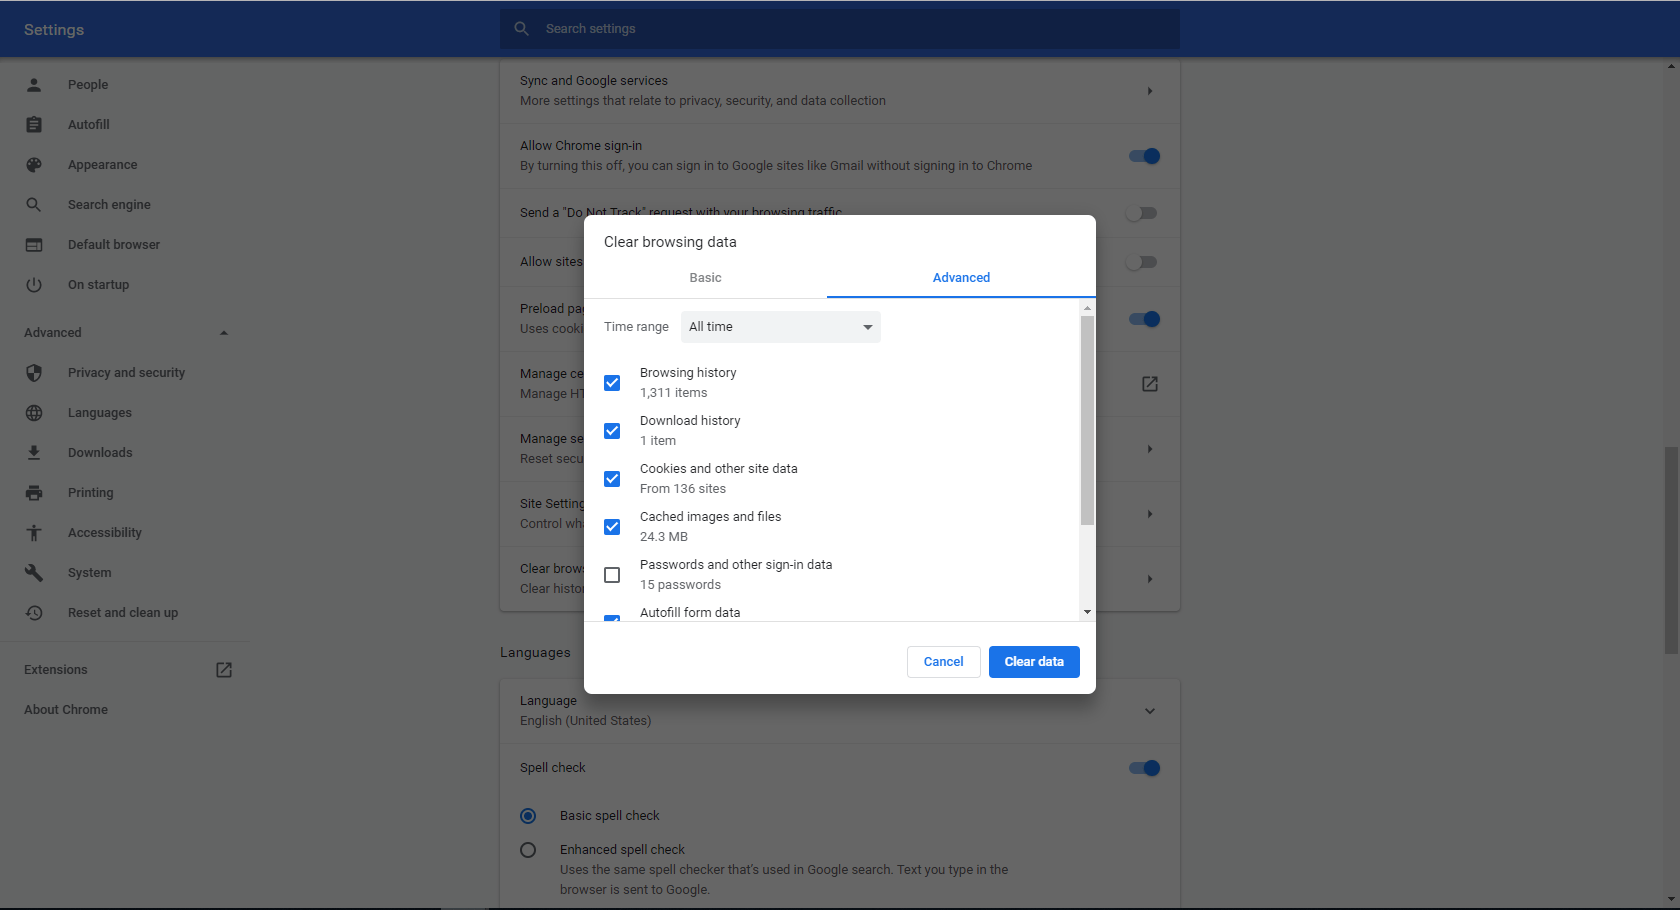Click the On startup power icon

[34, 284]
